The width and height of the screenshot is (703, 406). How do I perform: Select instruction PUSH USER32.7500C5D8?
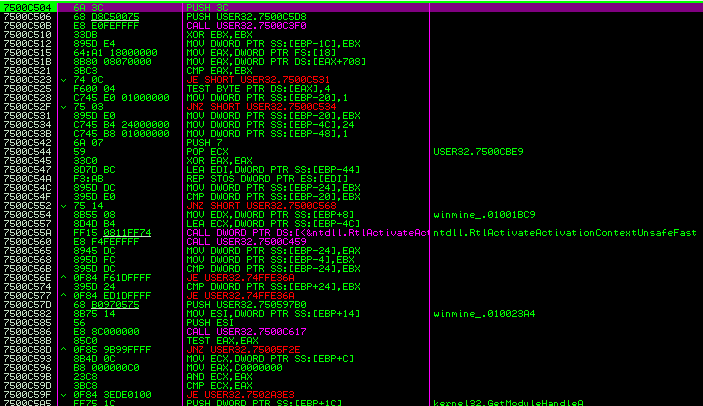(246, 17)
